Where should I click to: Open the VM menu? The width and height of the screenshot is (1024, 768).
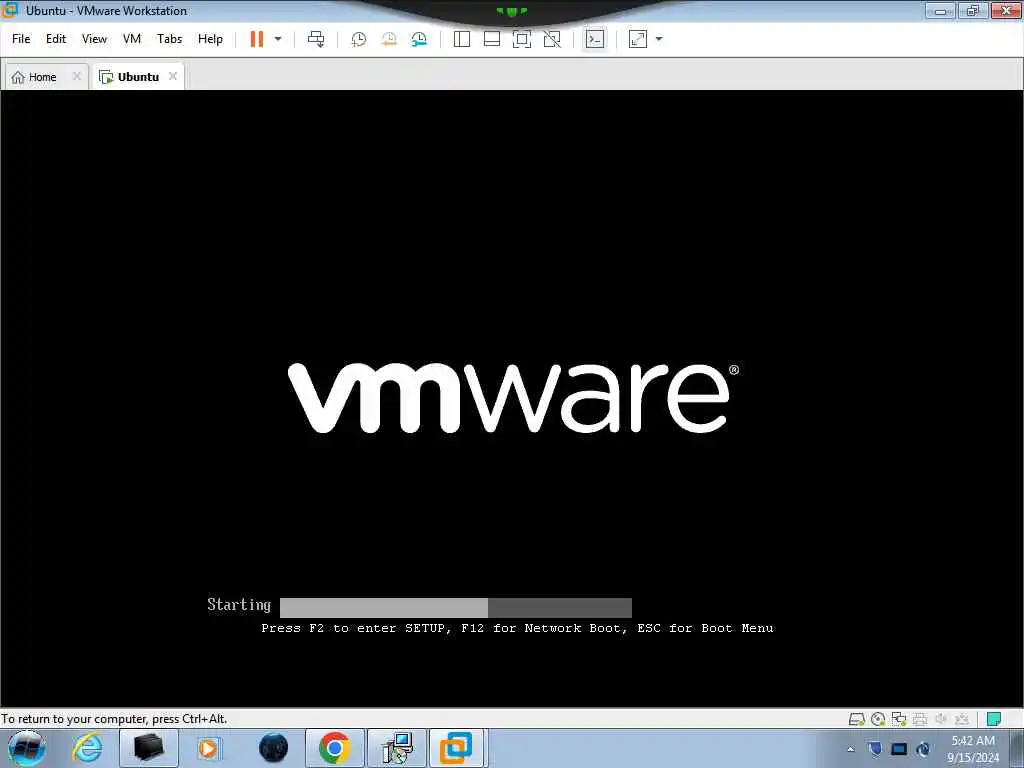click(132, 39)
